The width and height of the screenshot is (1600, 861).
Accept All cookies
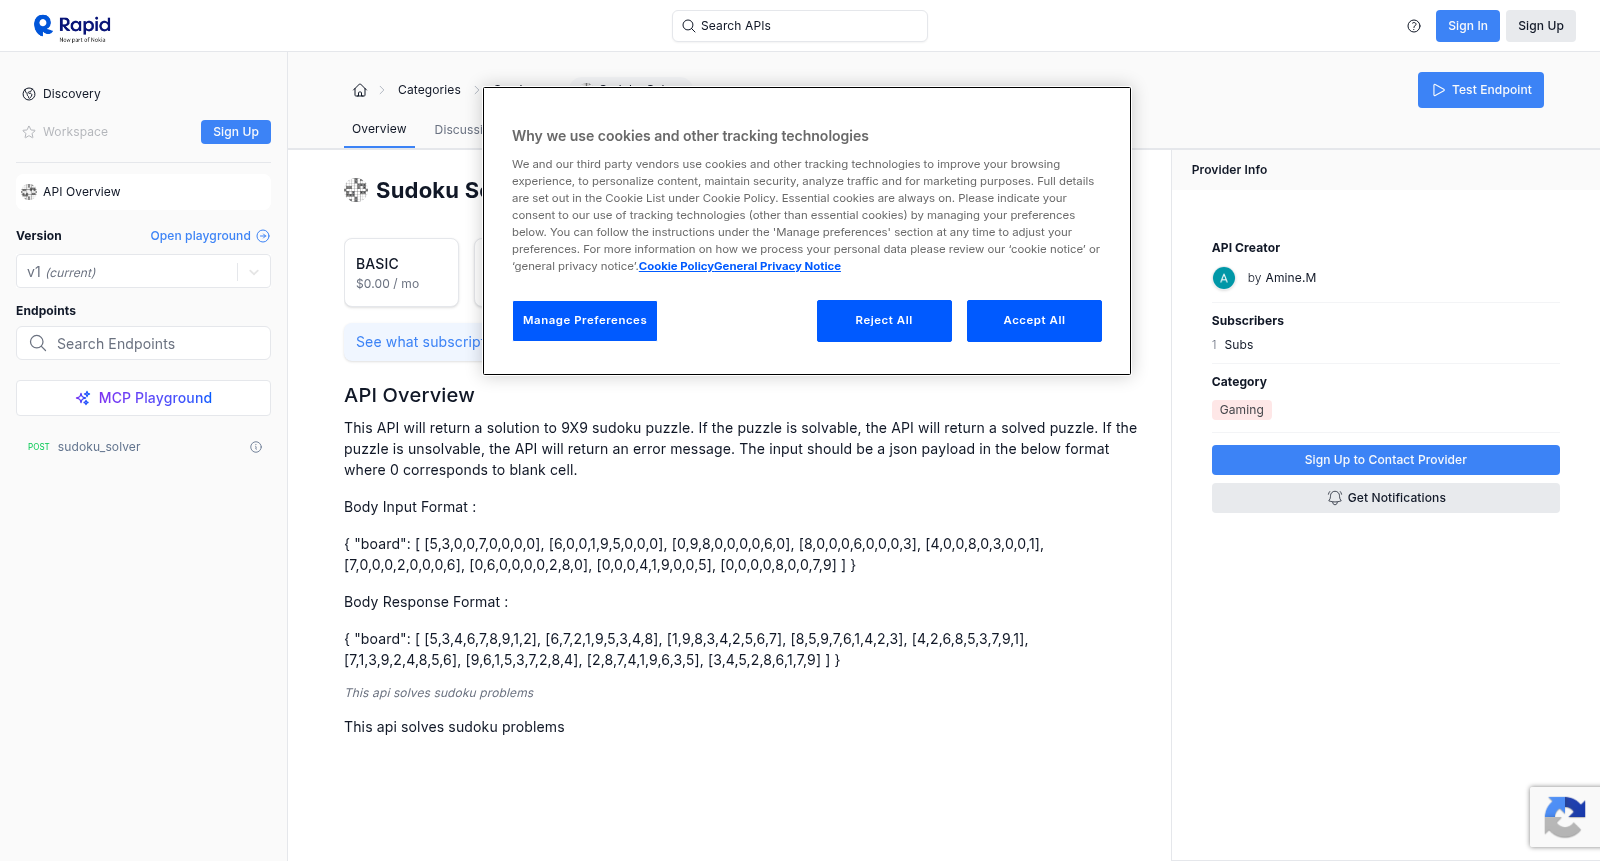[x=1034, y=321]
